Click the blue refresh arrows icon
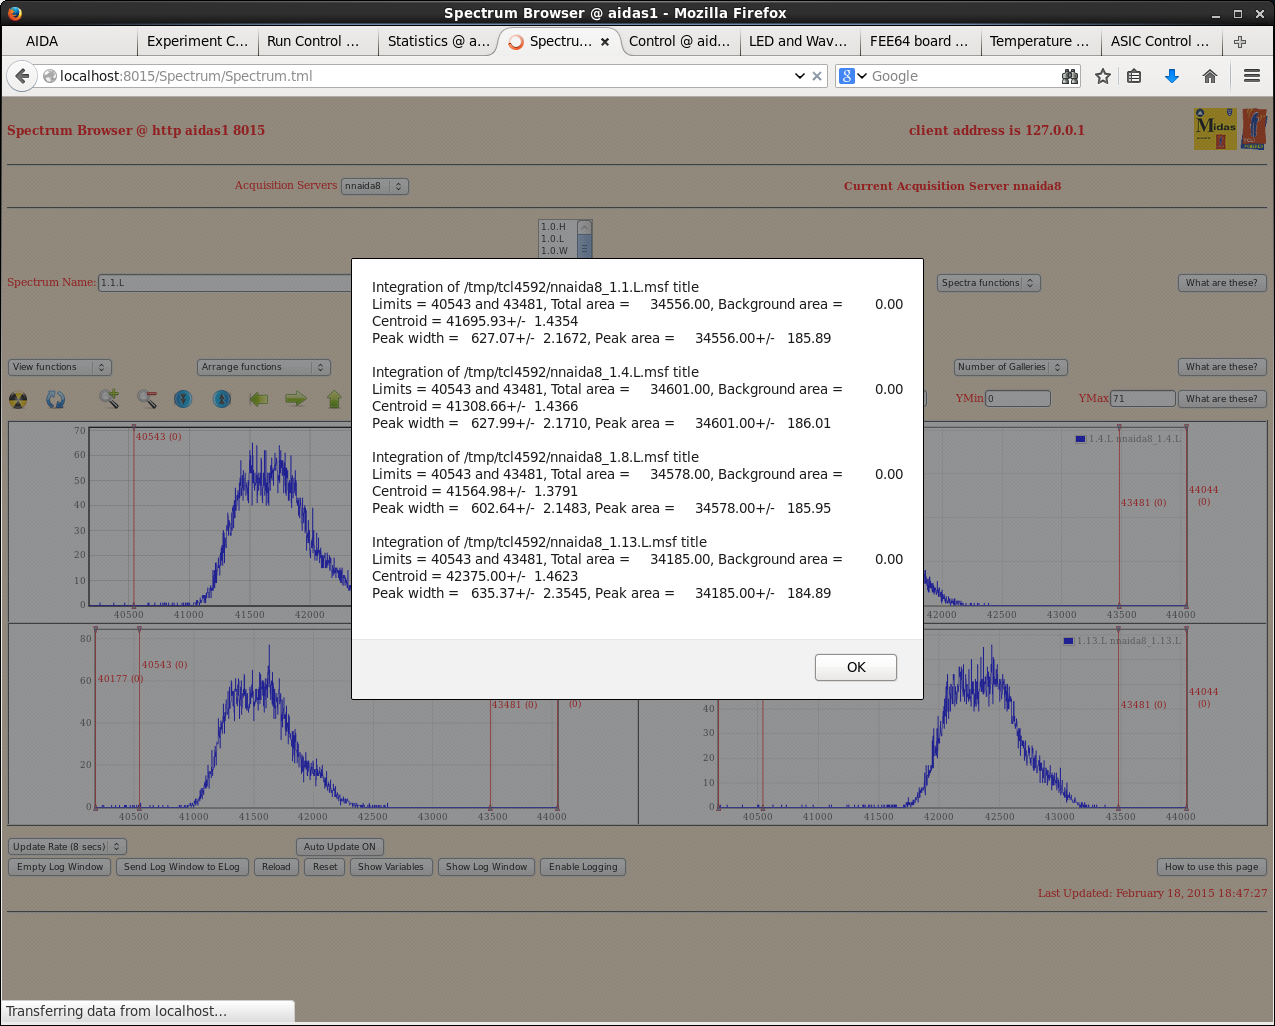The width and height of the screenshot is (1275, 1026). 56,400
